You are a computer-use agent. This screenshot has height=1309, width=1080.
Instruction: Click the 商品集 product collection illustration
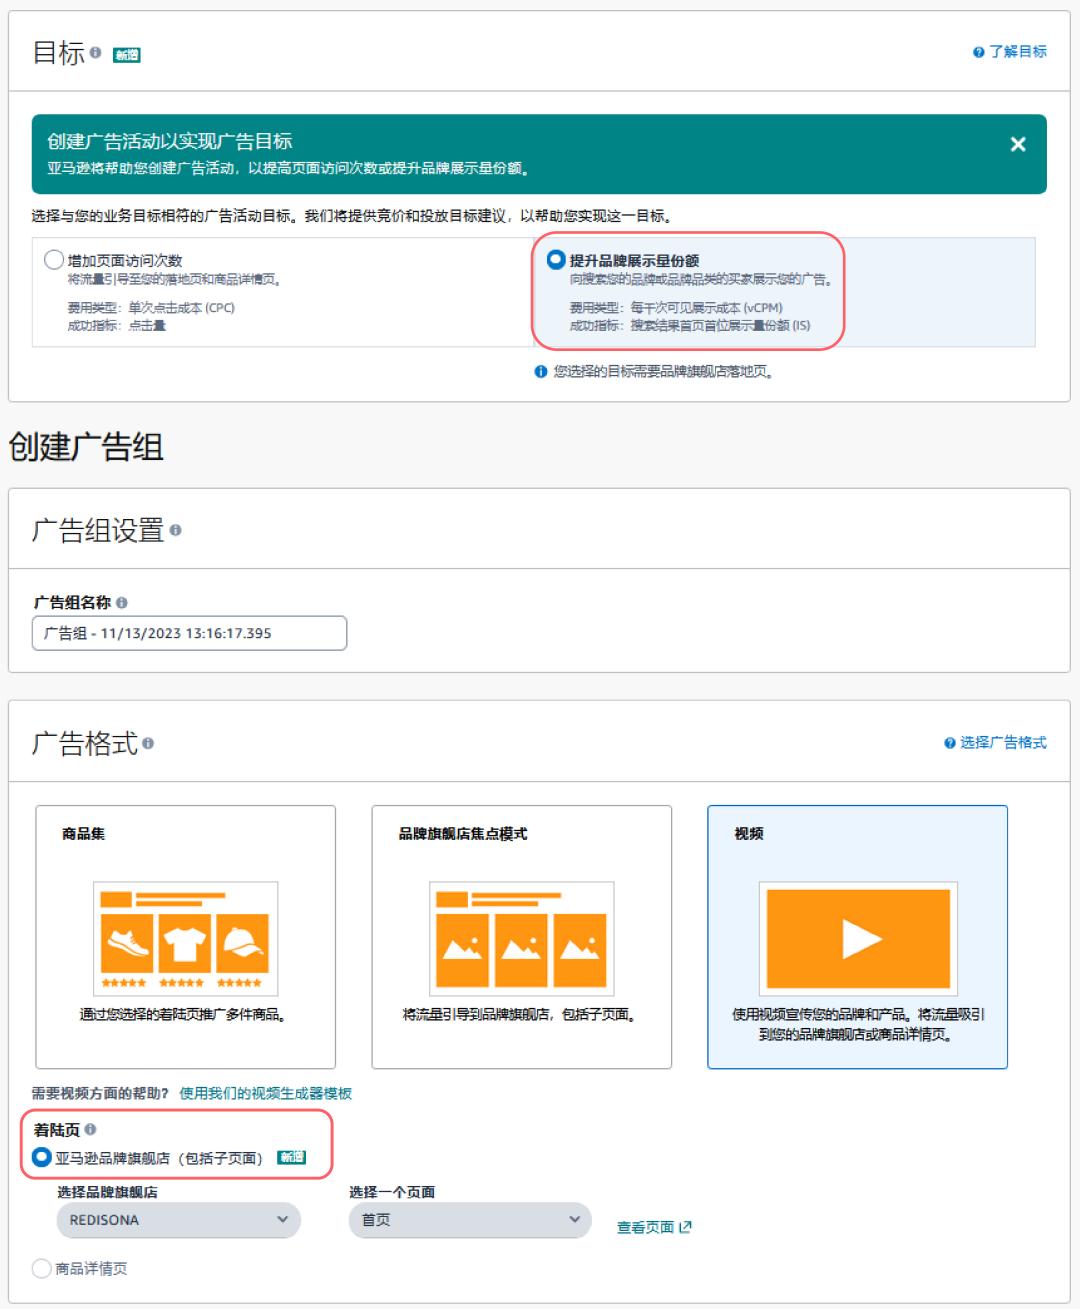(185, 938)
